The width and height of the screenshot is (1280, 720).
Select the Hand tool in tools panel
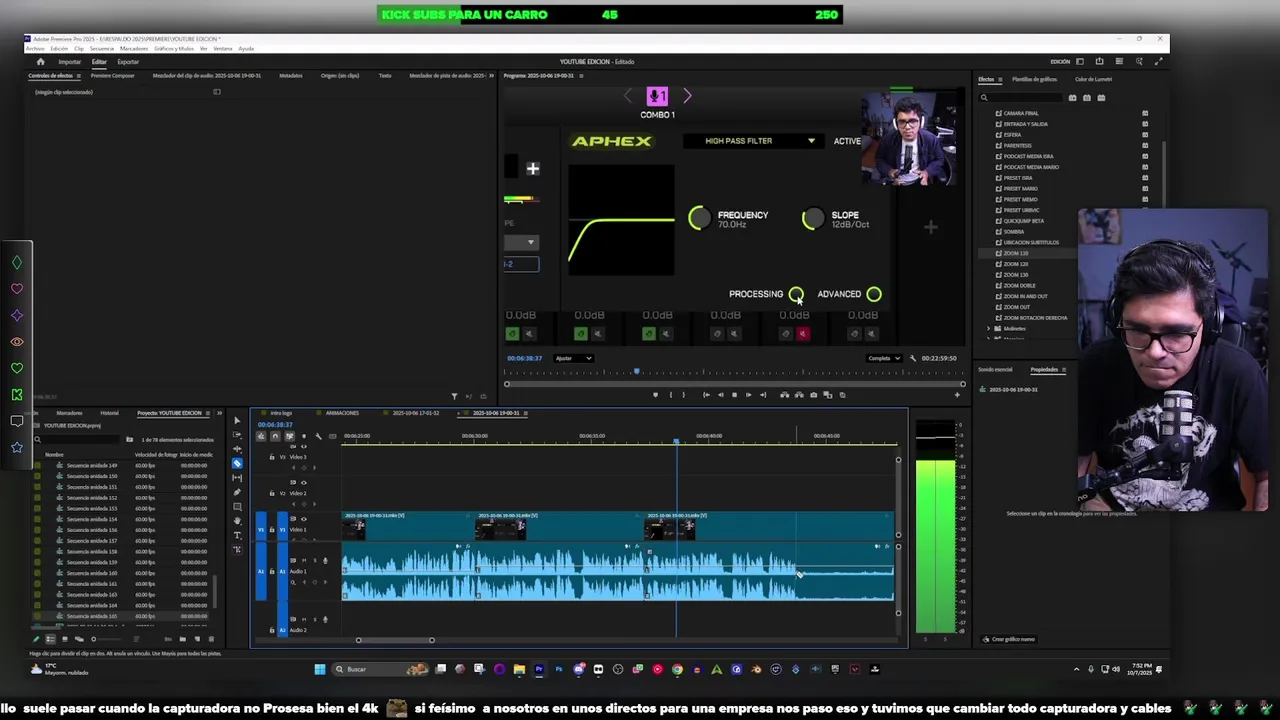pos(237,521)
